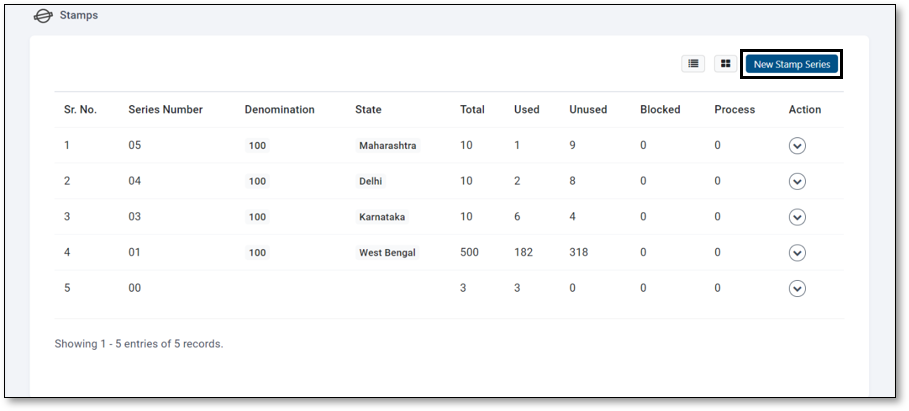Viewport: 909px width, 411px height.
Task: Click the Stamps page title
Action: tap(79, 16)
